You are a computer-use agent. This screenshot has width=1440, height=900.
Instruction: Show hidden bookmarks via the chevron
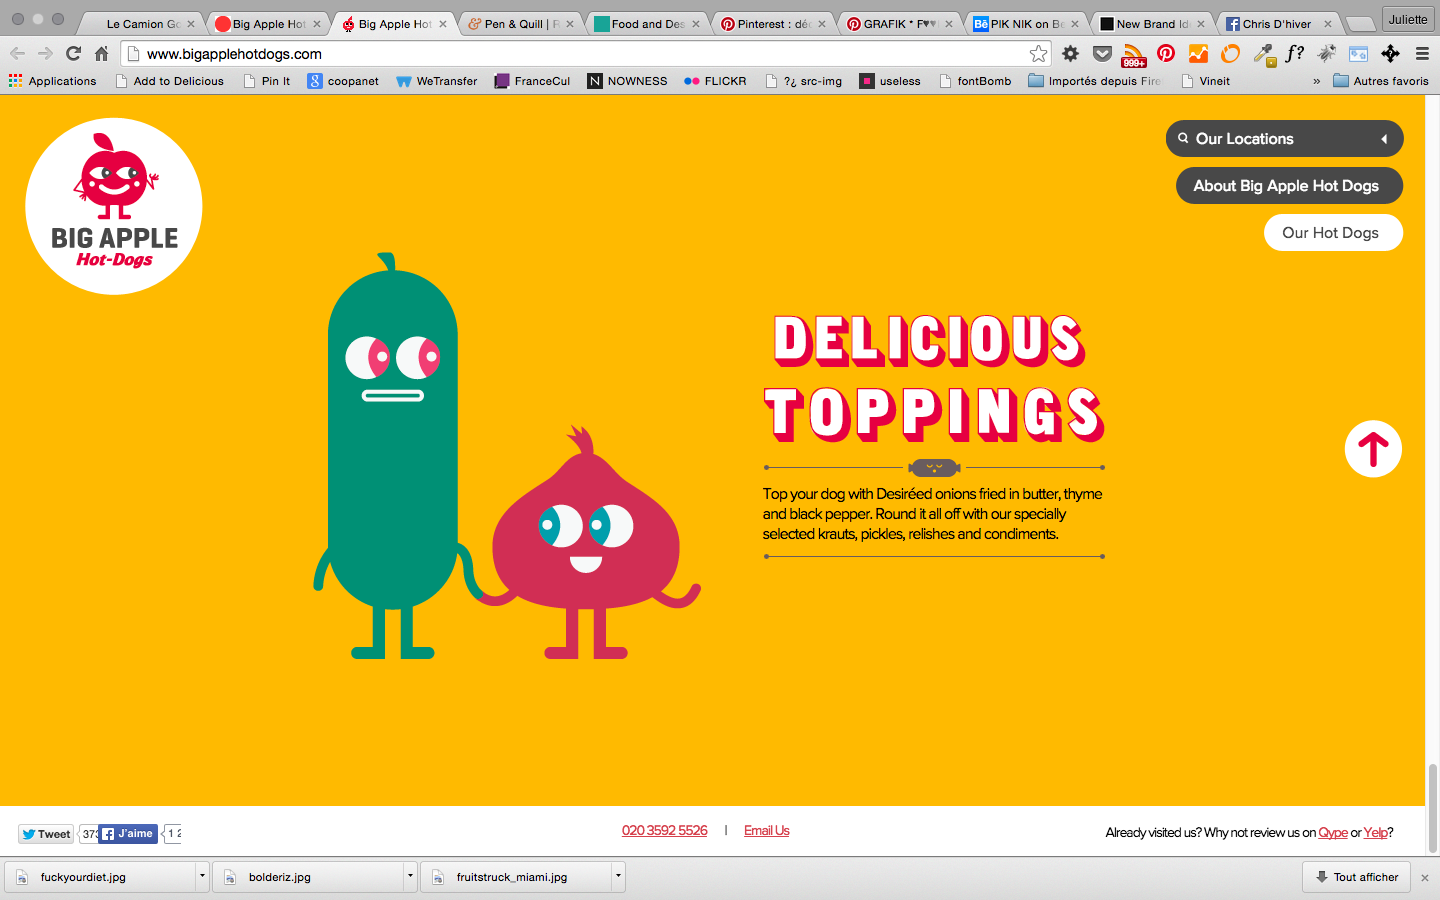pos(1316,81)
